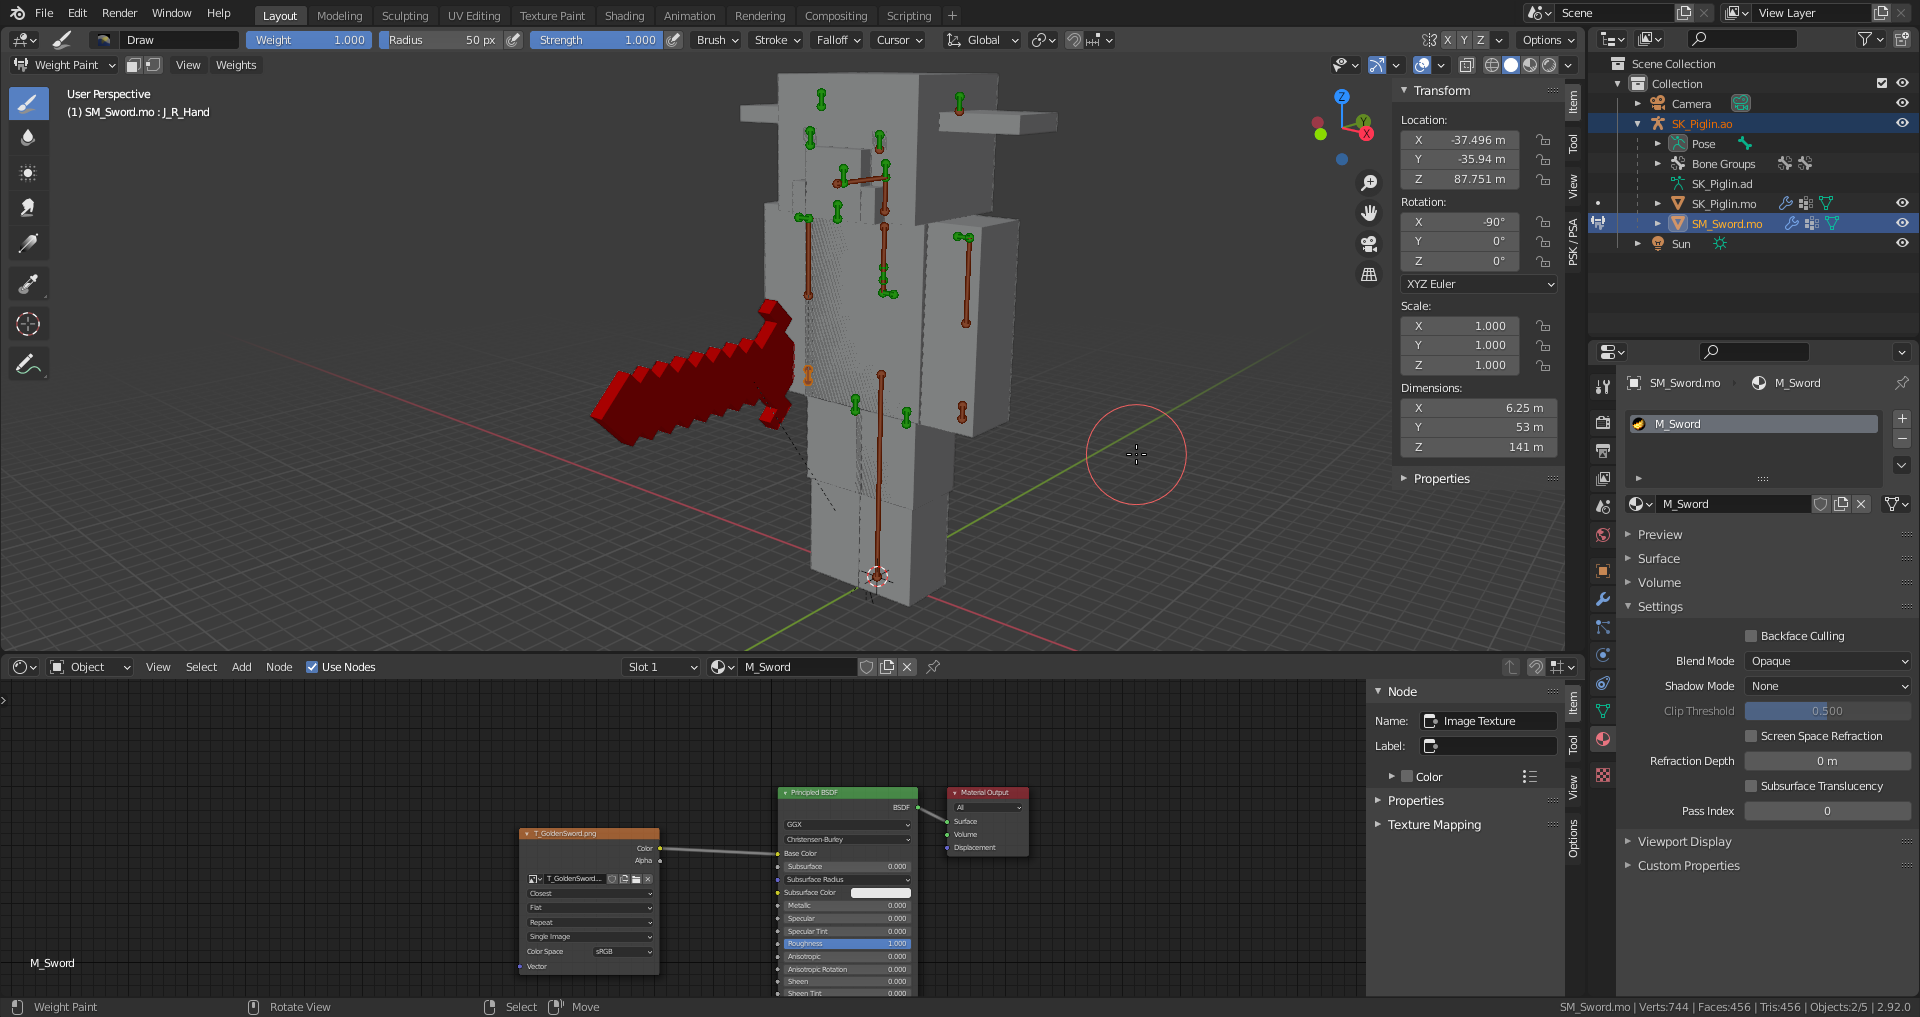Hide the Camera object in outliner
Viewport: 1920px width, 1017px height.
1902,103
